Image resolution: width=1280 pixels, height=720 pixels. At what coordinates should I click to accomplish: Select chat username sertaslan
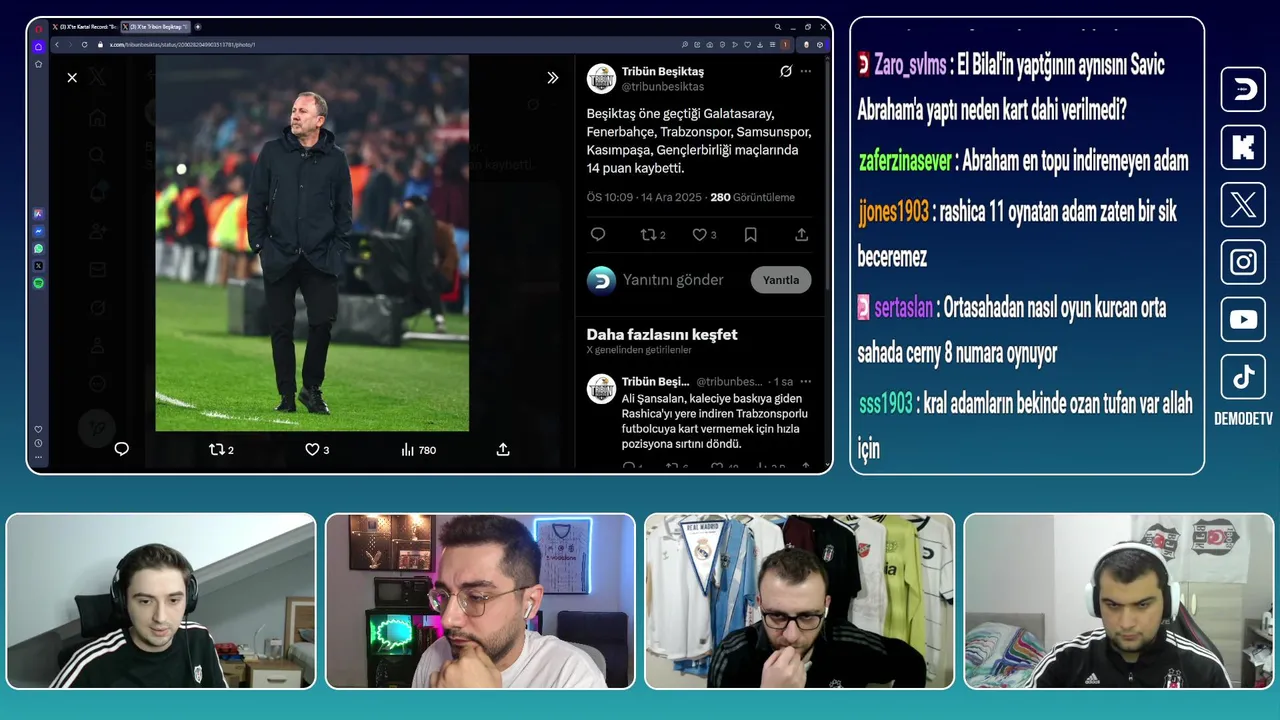point(904,308)
